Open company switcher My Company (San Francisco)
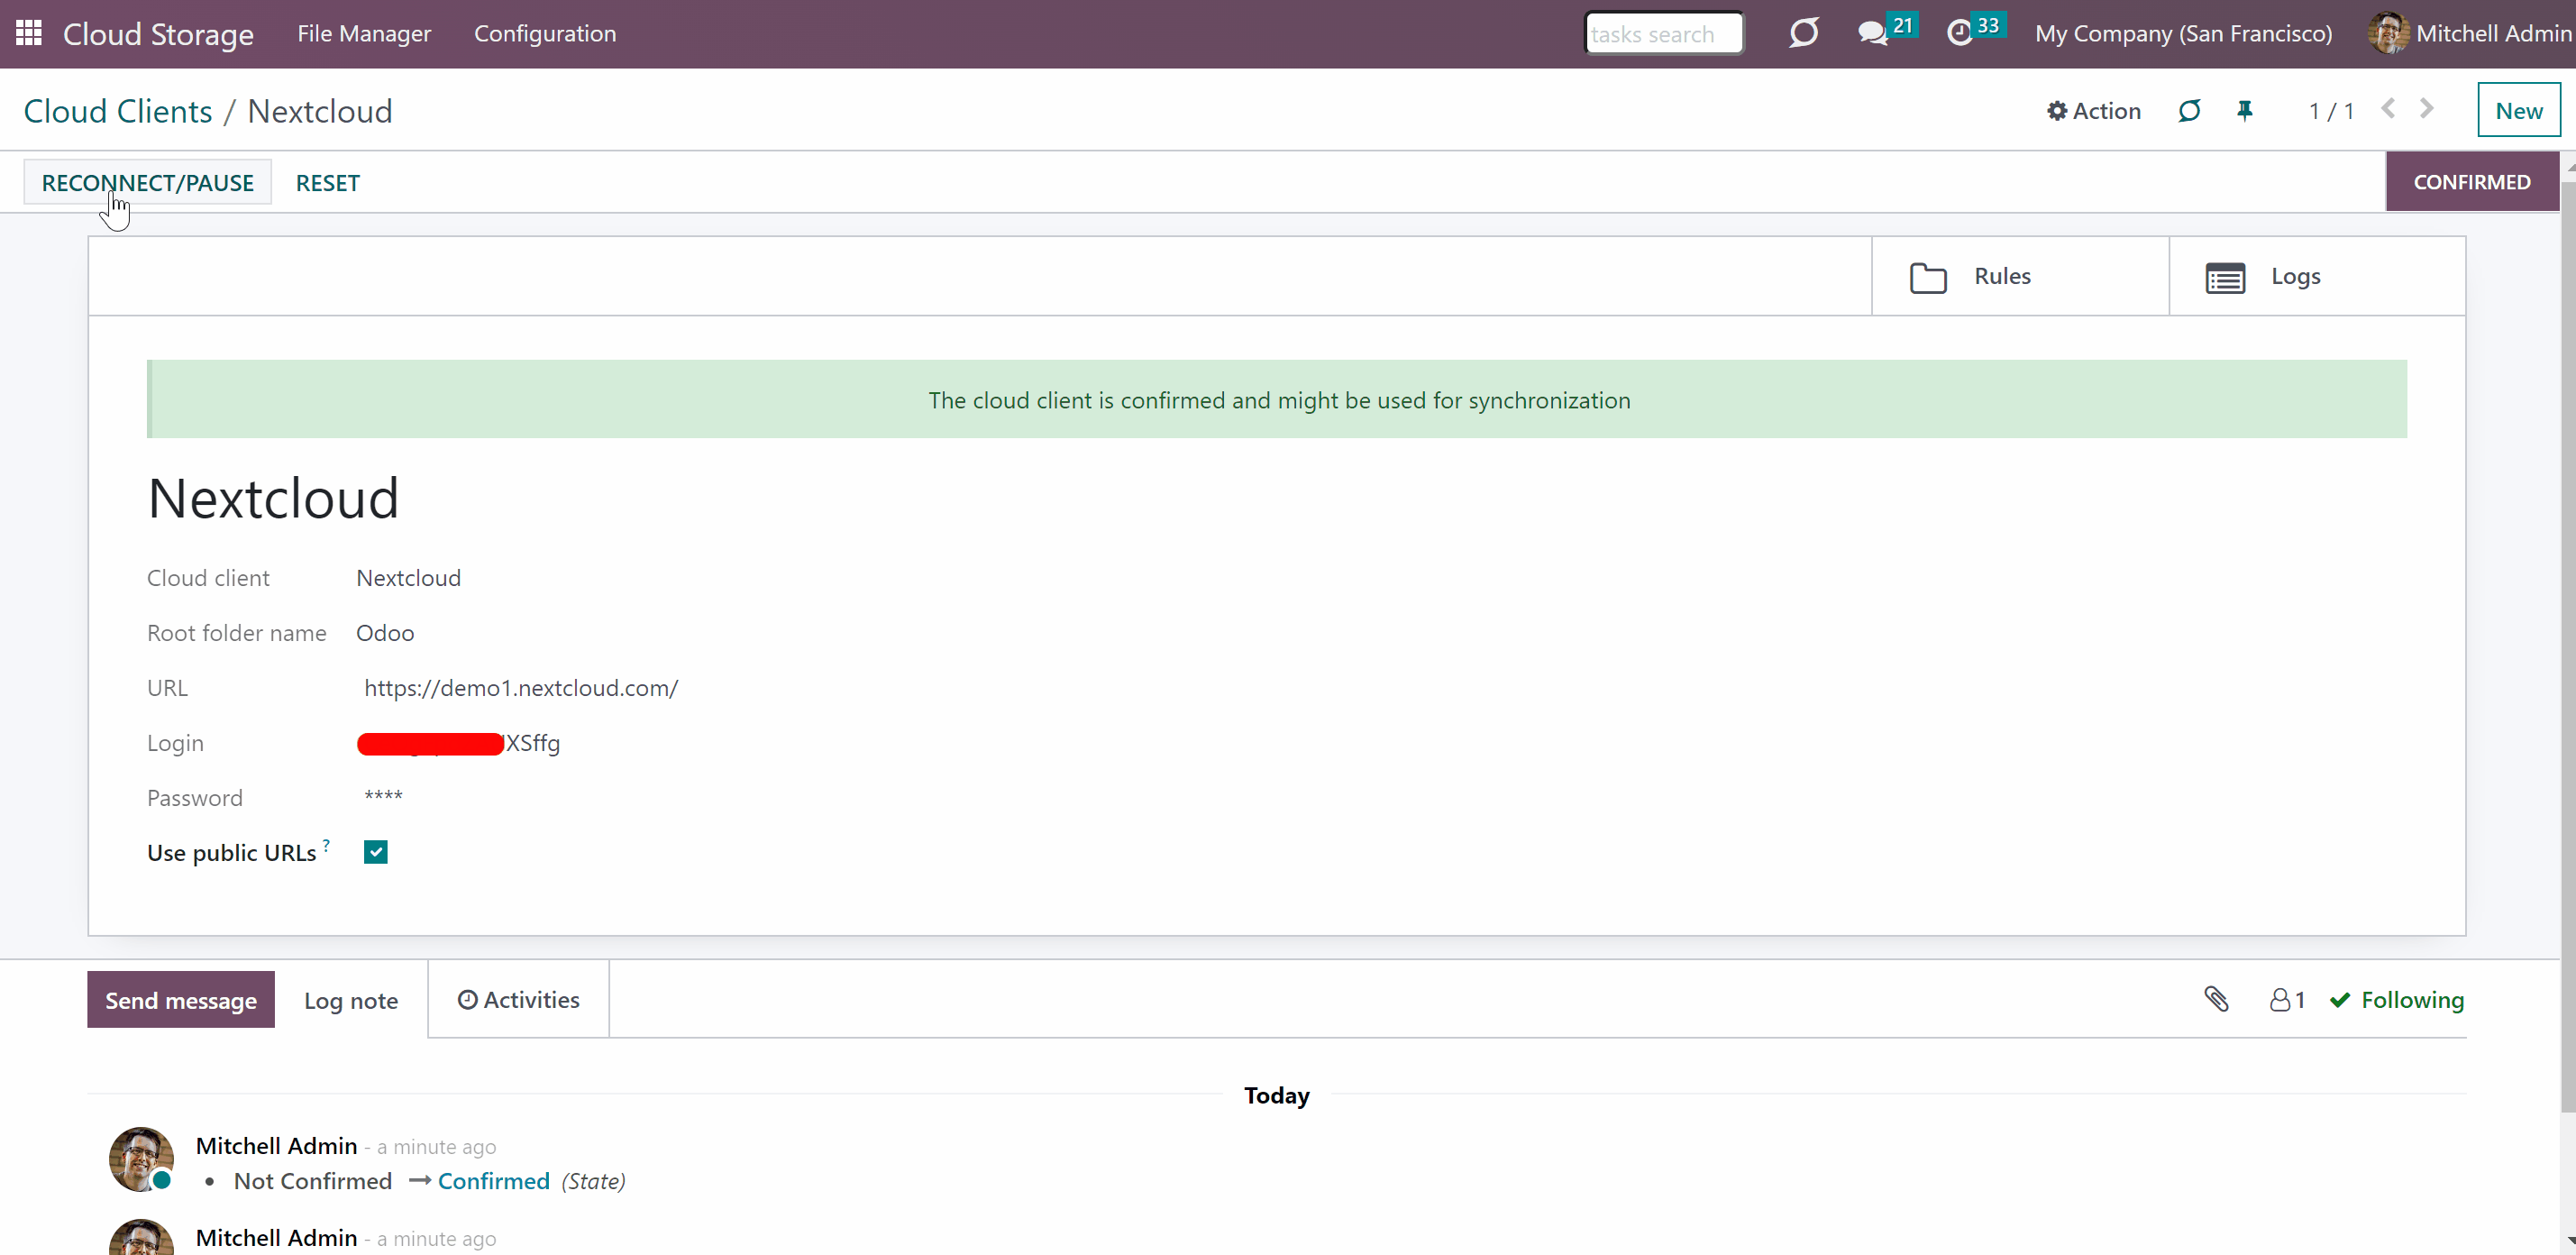 pos(2183,33)
